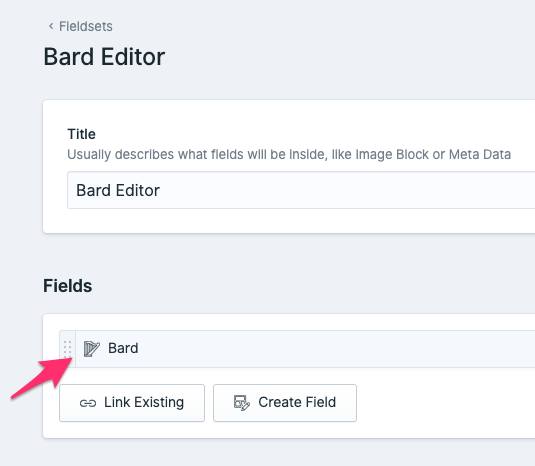535x466 pixels.
Task: Select the Bard Editor page heading
Action: coord(104,57)
